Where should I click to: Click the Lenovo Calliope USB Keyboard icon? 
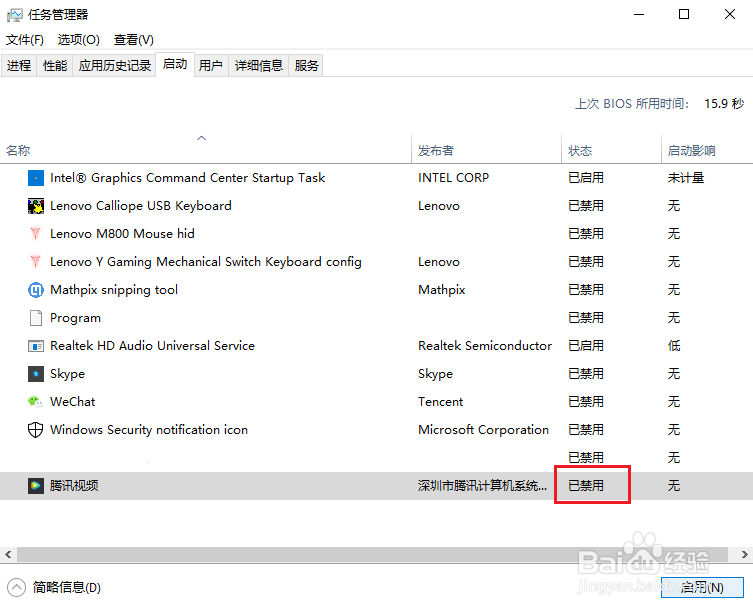36,206
